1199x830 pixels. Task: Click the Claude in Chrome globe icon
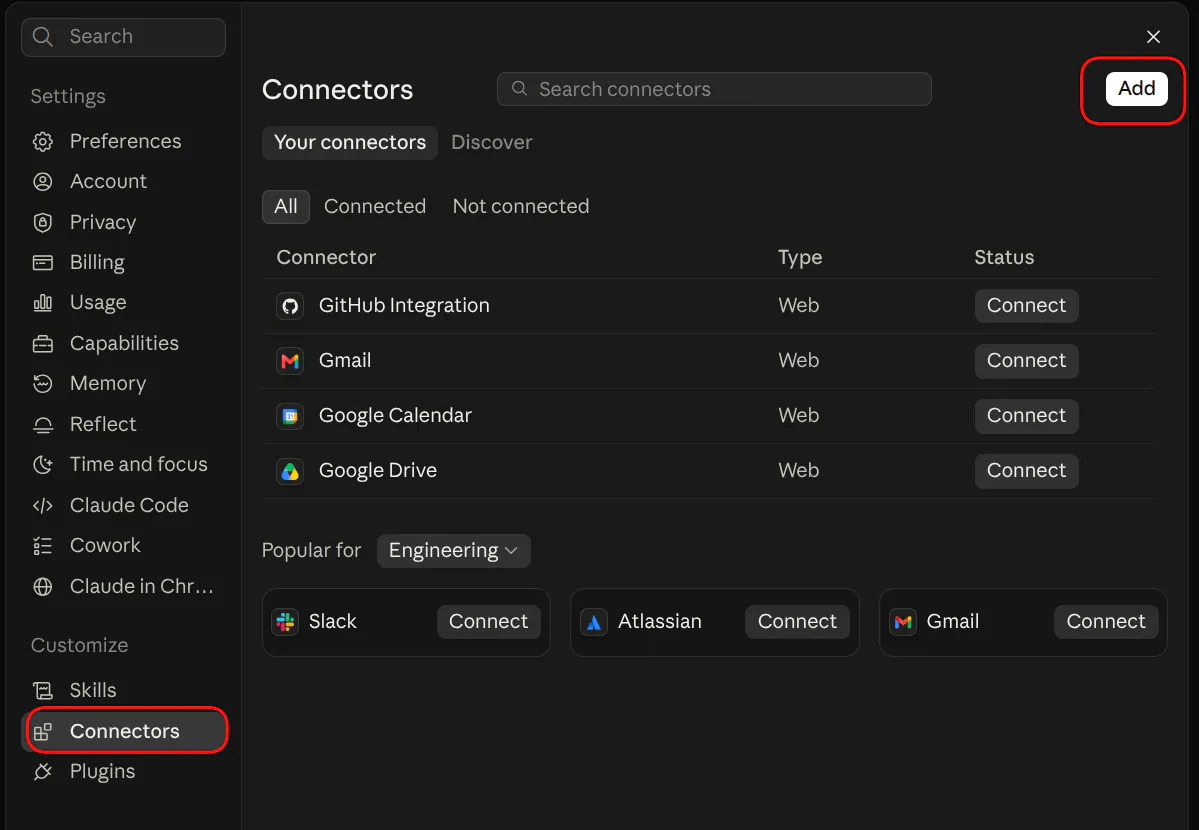click(x=43, y=587)
